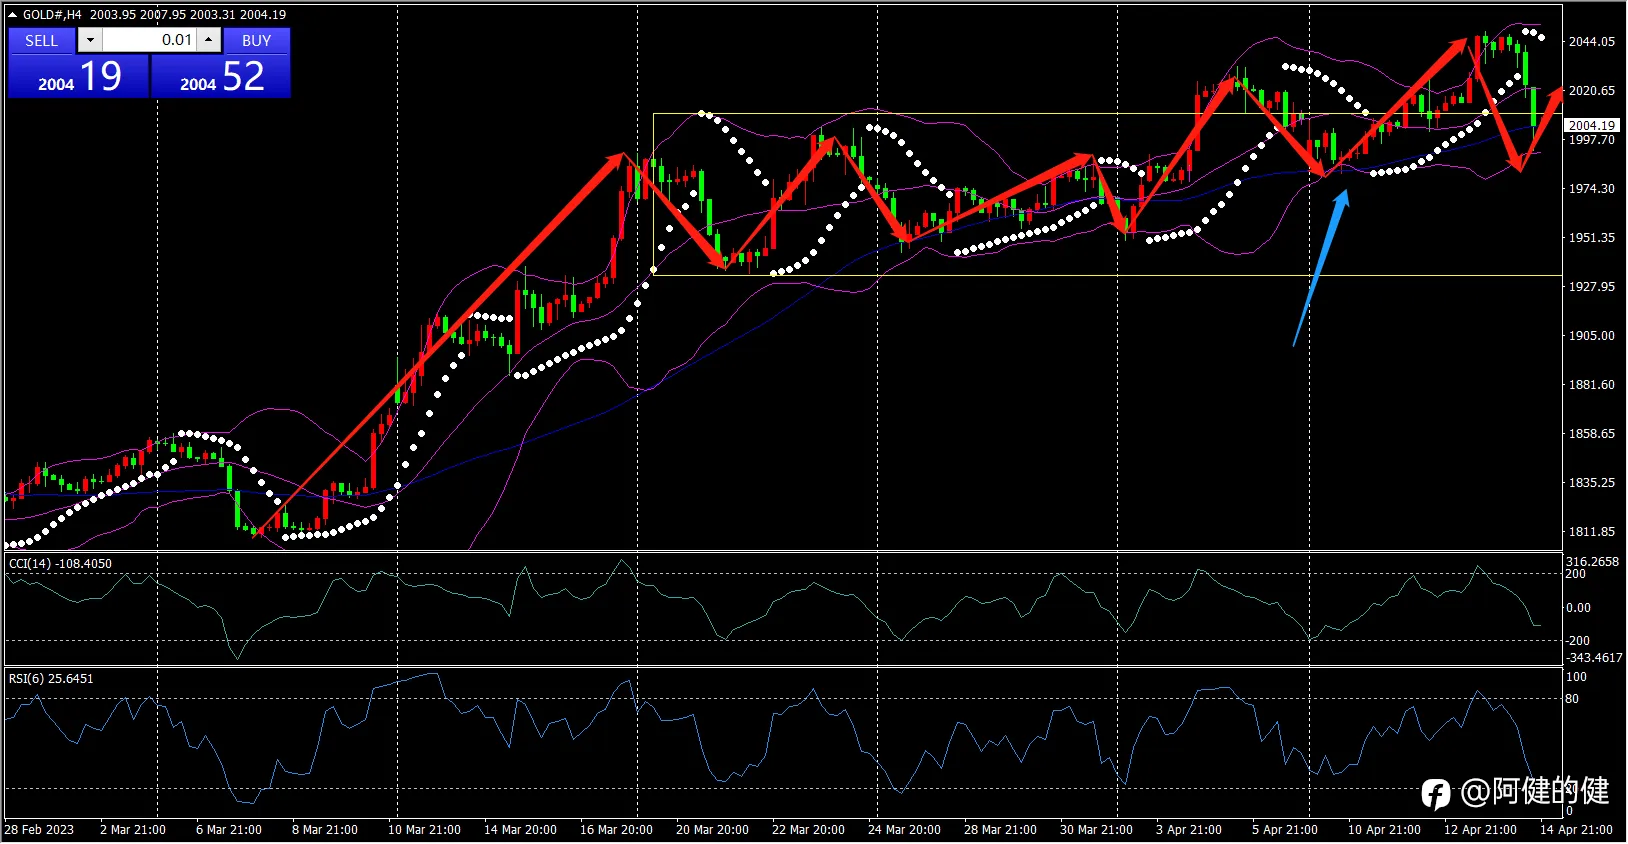Click the current price marker 2004.19
Screen dimensions: 1628x844
click(x=1592, y=125)
